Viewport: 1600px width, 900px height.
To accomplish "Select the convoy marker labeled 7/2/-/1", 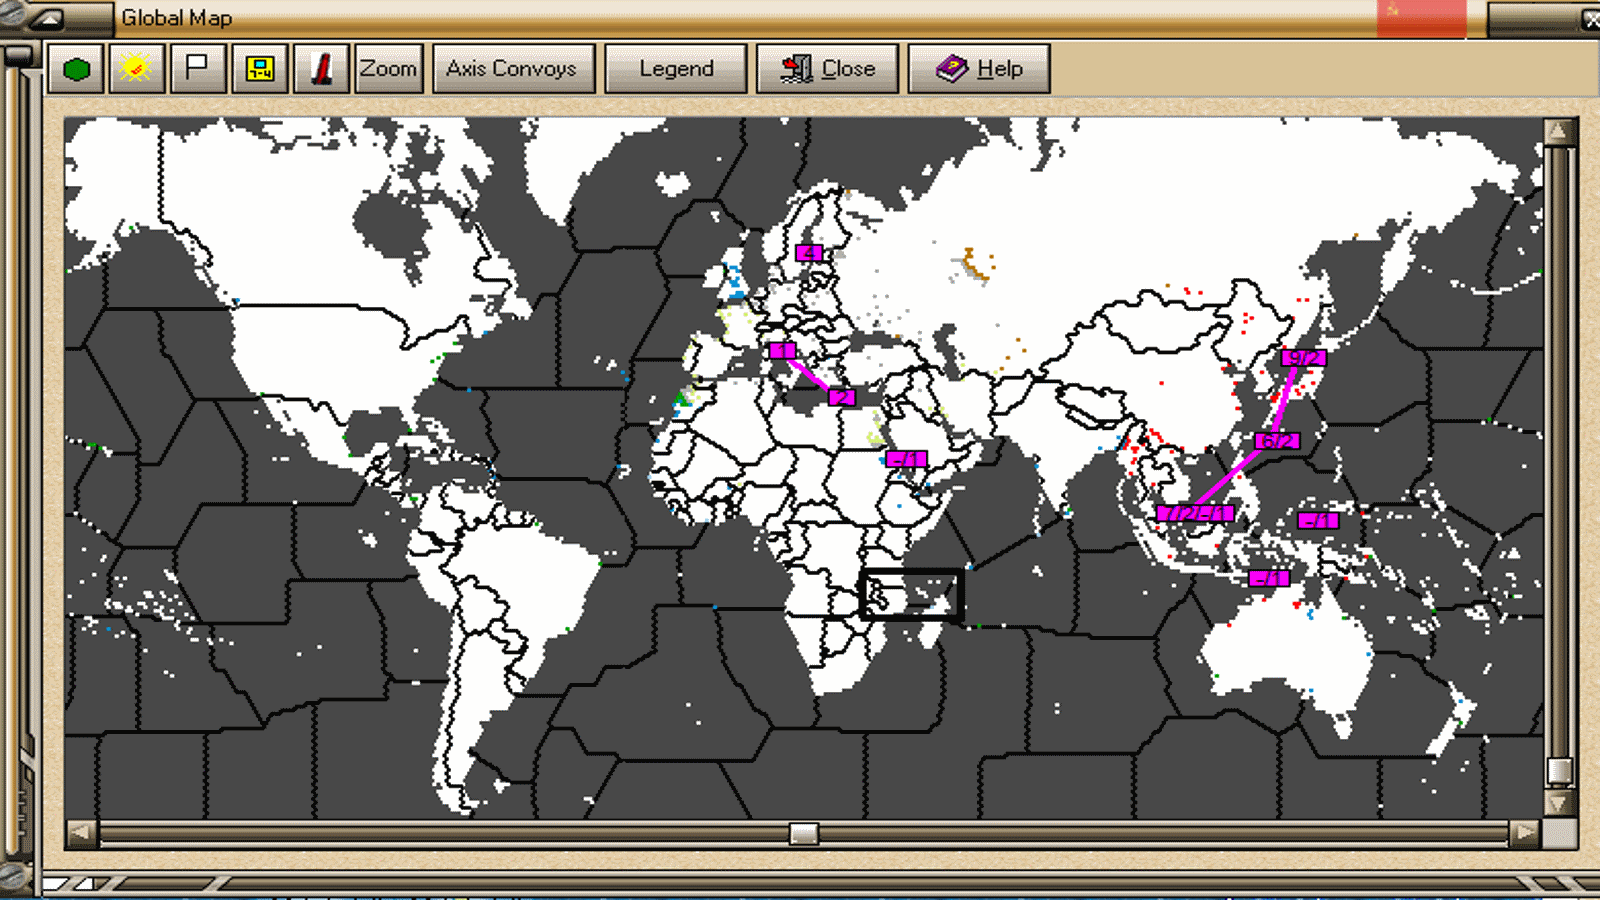I will [1195, 514].
